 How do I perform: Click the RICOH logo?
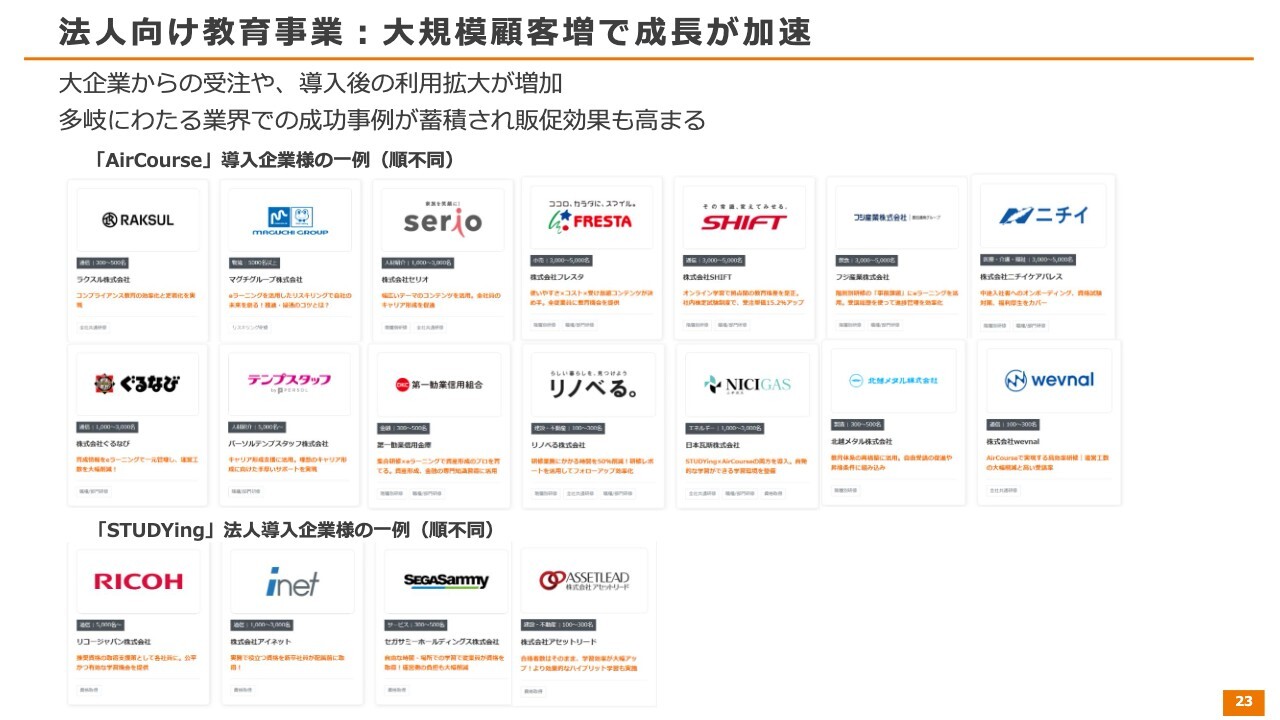138,581
